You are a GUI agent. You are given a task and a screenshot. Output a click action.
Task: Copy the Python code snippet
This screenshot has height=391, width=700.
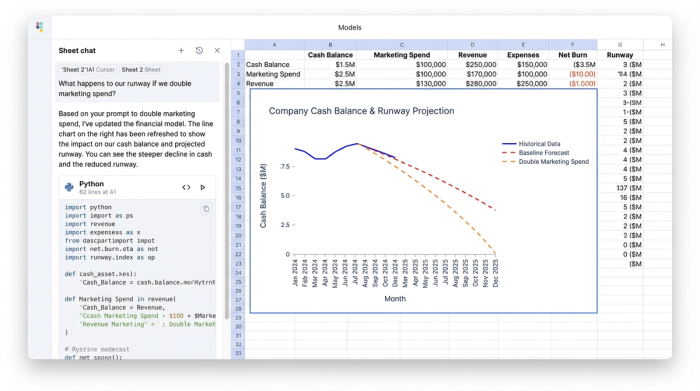coord(206,208)
